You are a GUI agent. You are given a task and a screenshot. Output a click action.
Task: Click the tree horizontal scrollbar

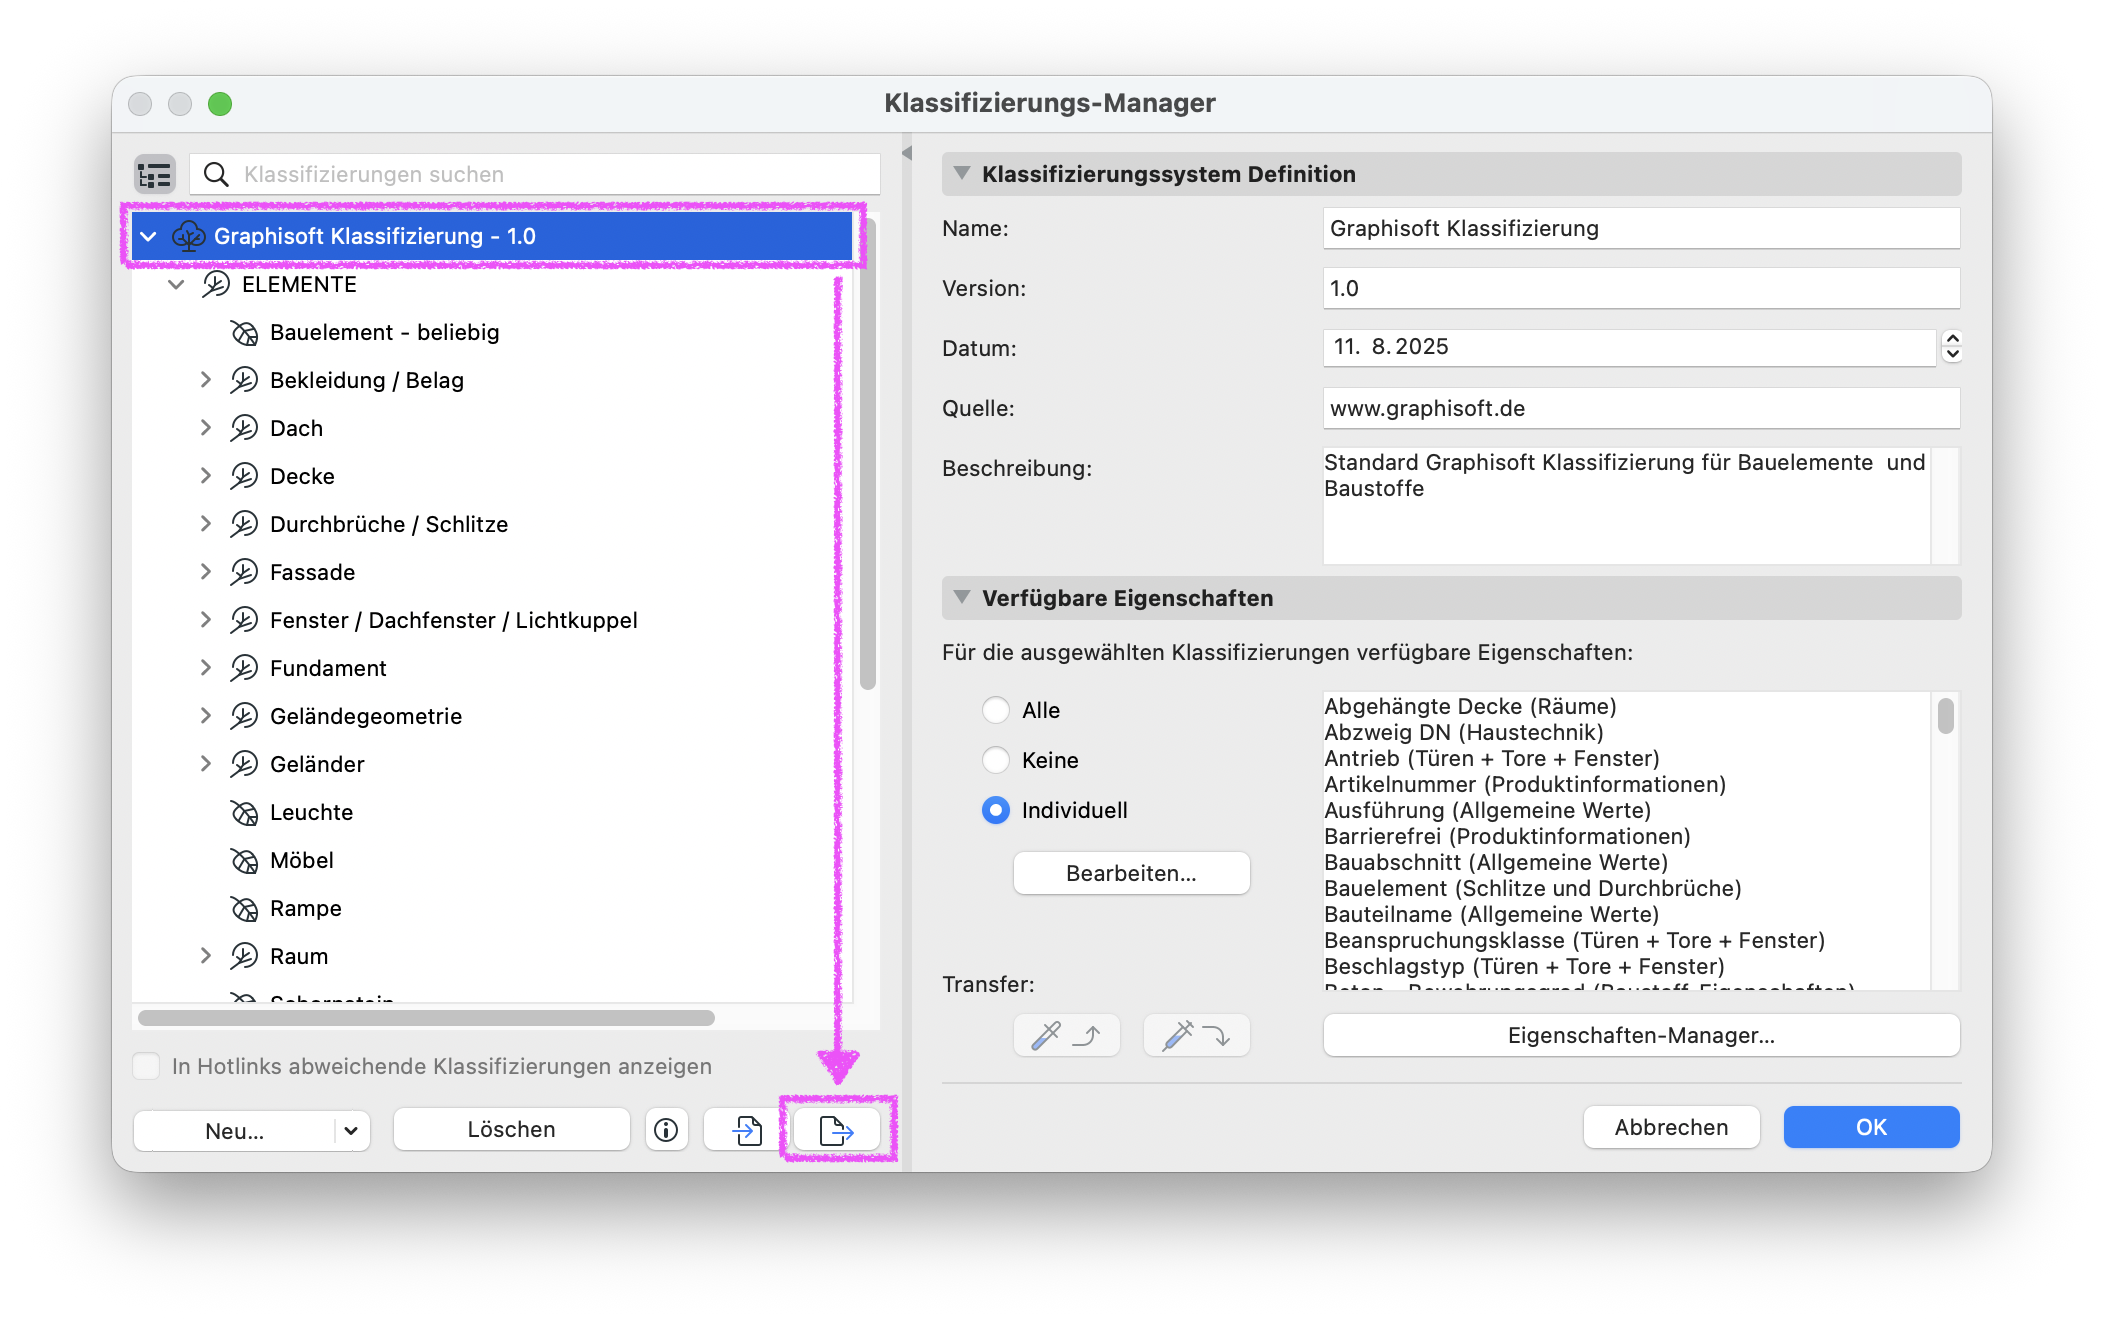click(x=426, y=1018)
